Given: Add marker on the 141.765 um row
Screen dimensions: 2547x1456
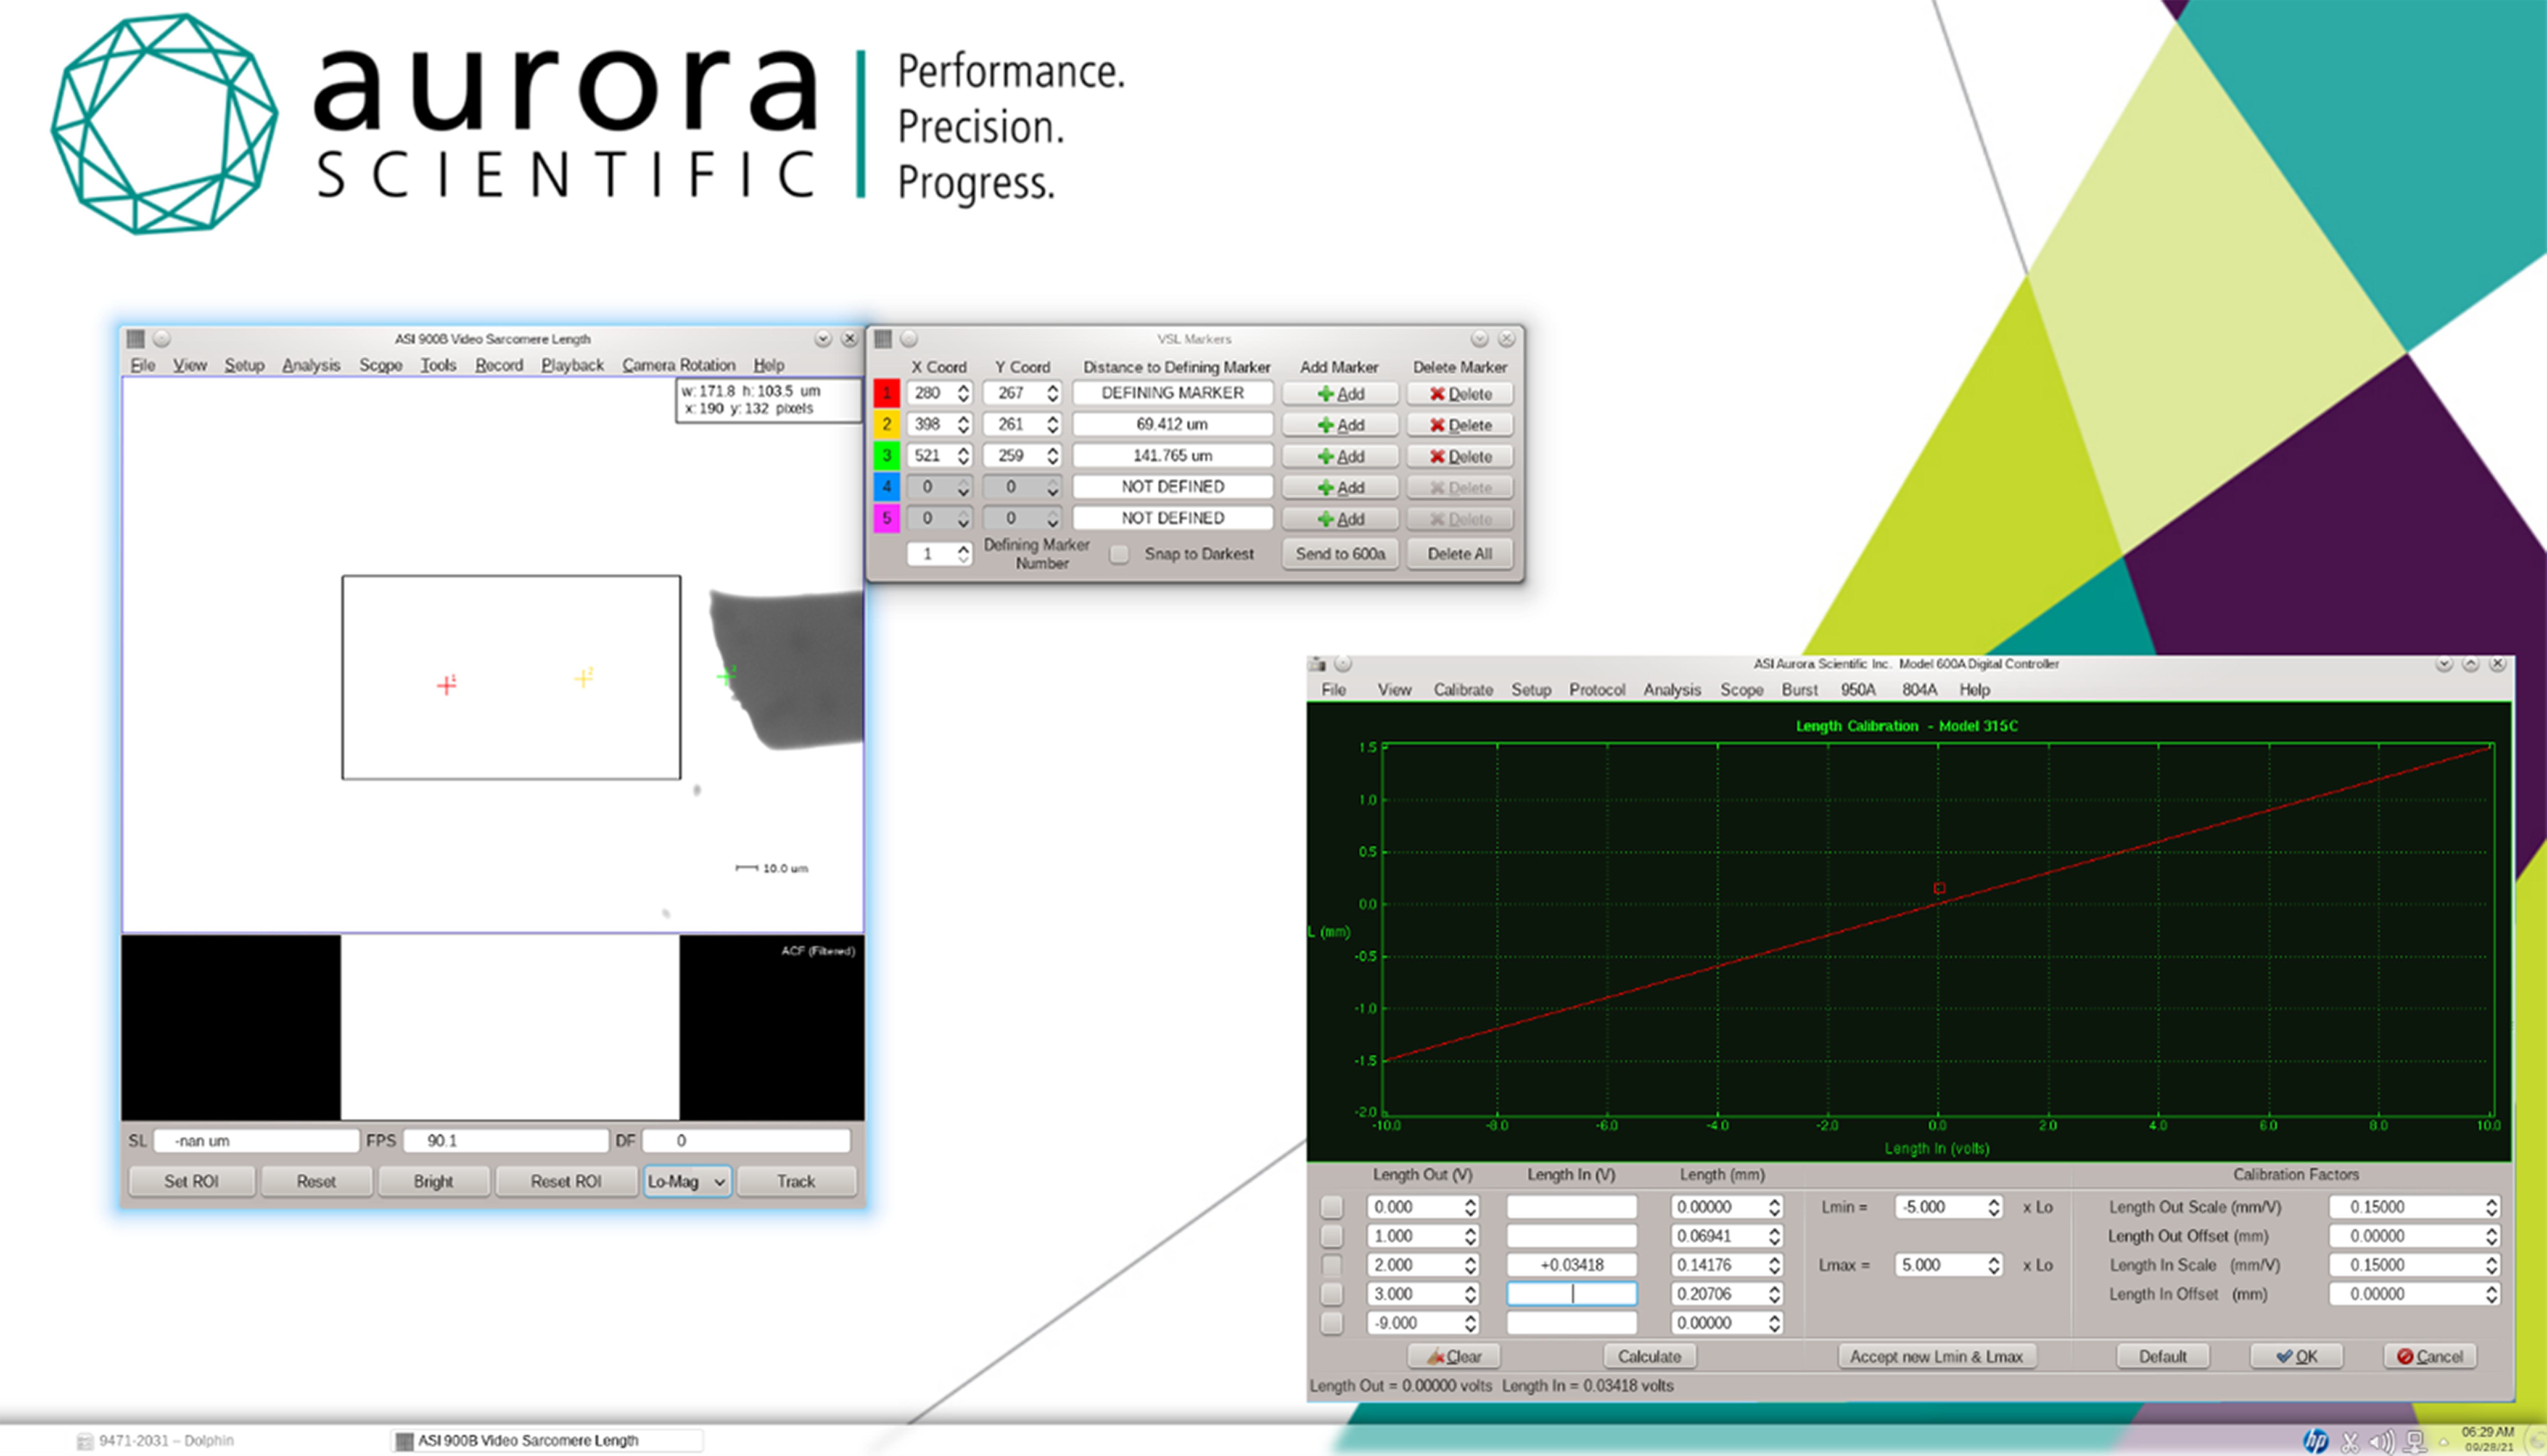Looking at the screenshot, I should coord(1340,456).
